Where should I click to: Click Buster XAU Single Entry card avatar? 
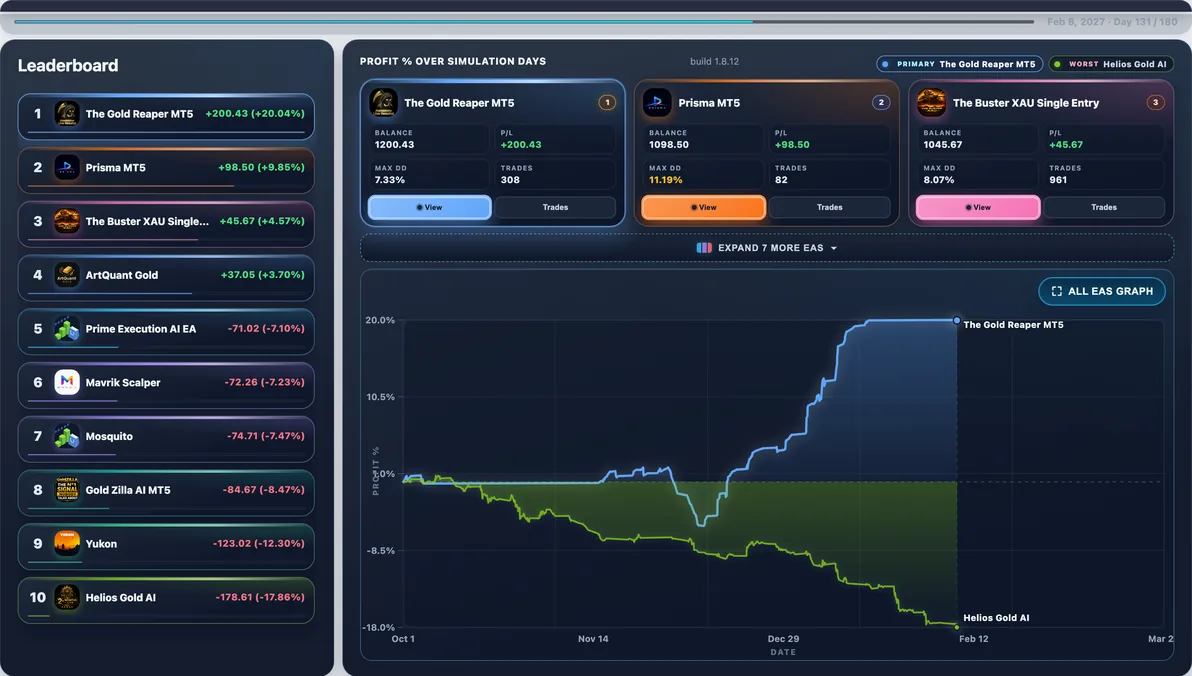pyautogui.click(x=931, y=103)
